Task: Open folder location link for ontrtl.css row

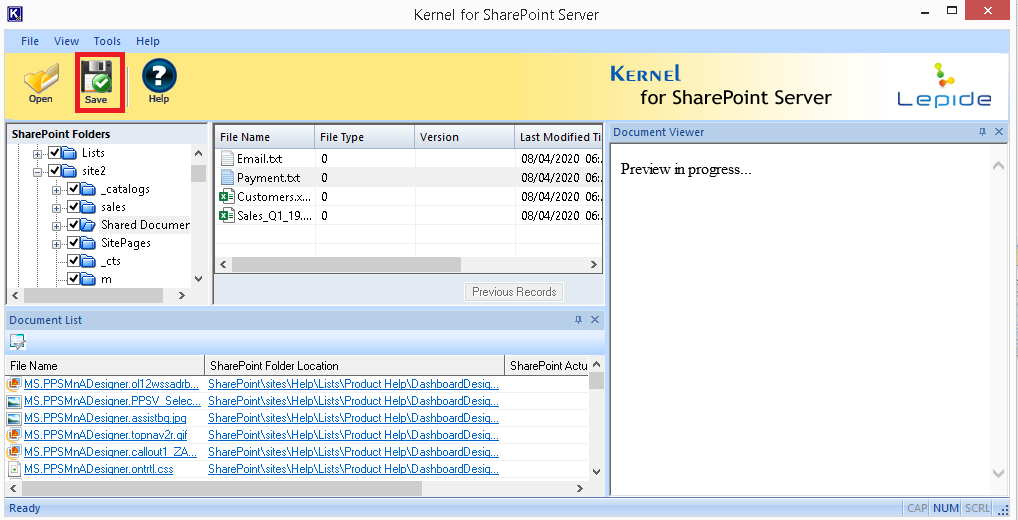Action: [353, 469]
